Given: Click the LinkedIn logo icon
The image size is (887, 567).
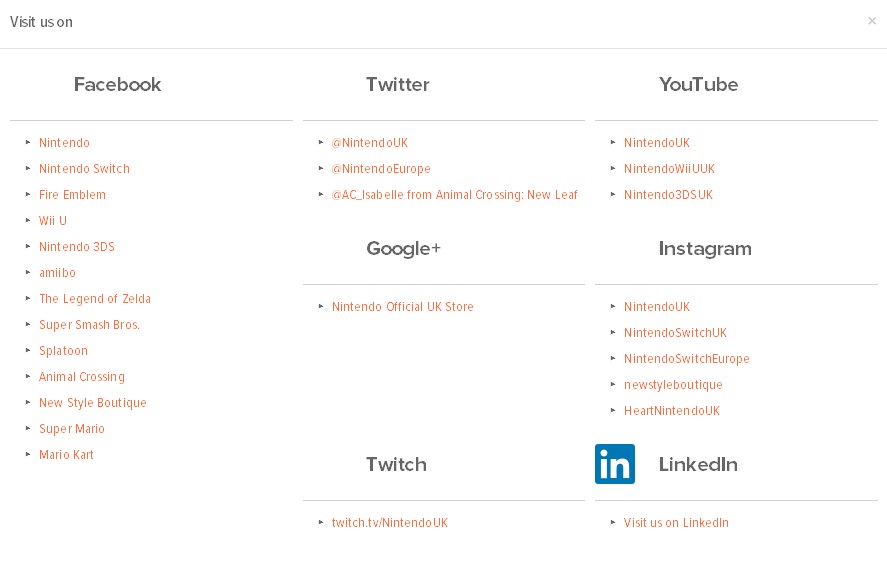Looking at the screenshot, I should 614,464.
